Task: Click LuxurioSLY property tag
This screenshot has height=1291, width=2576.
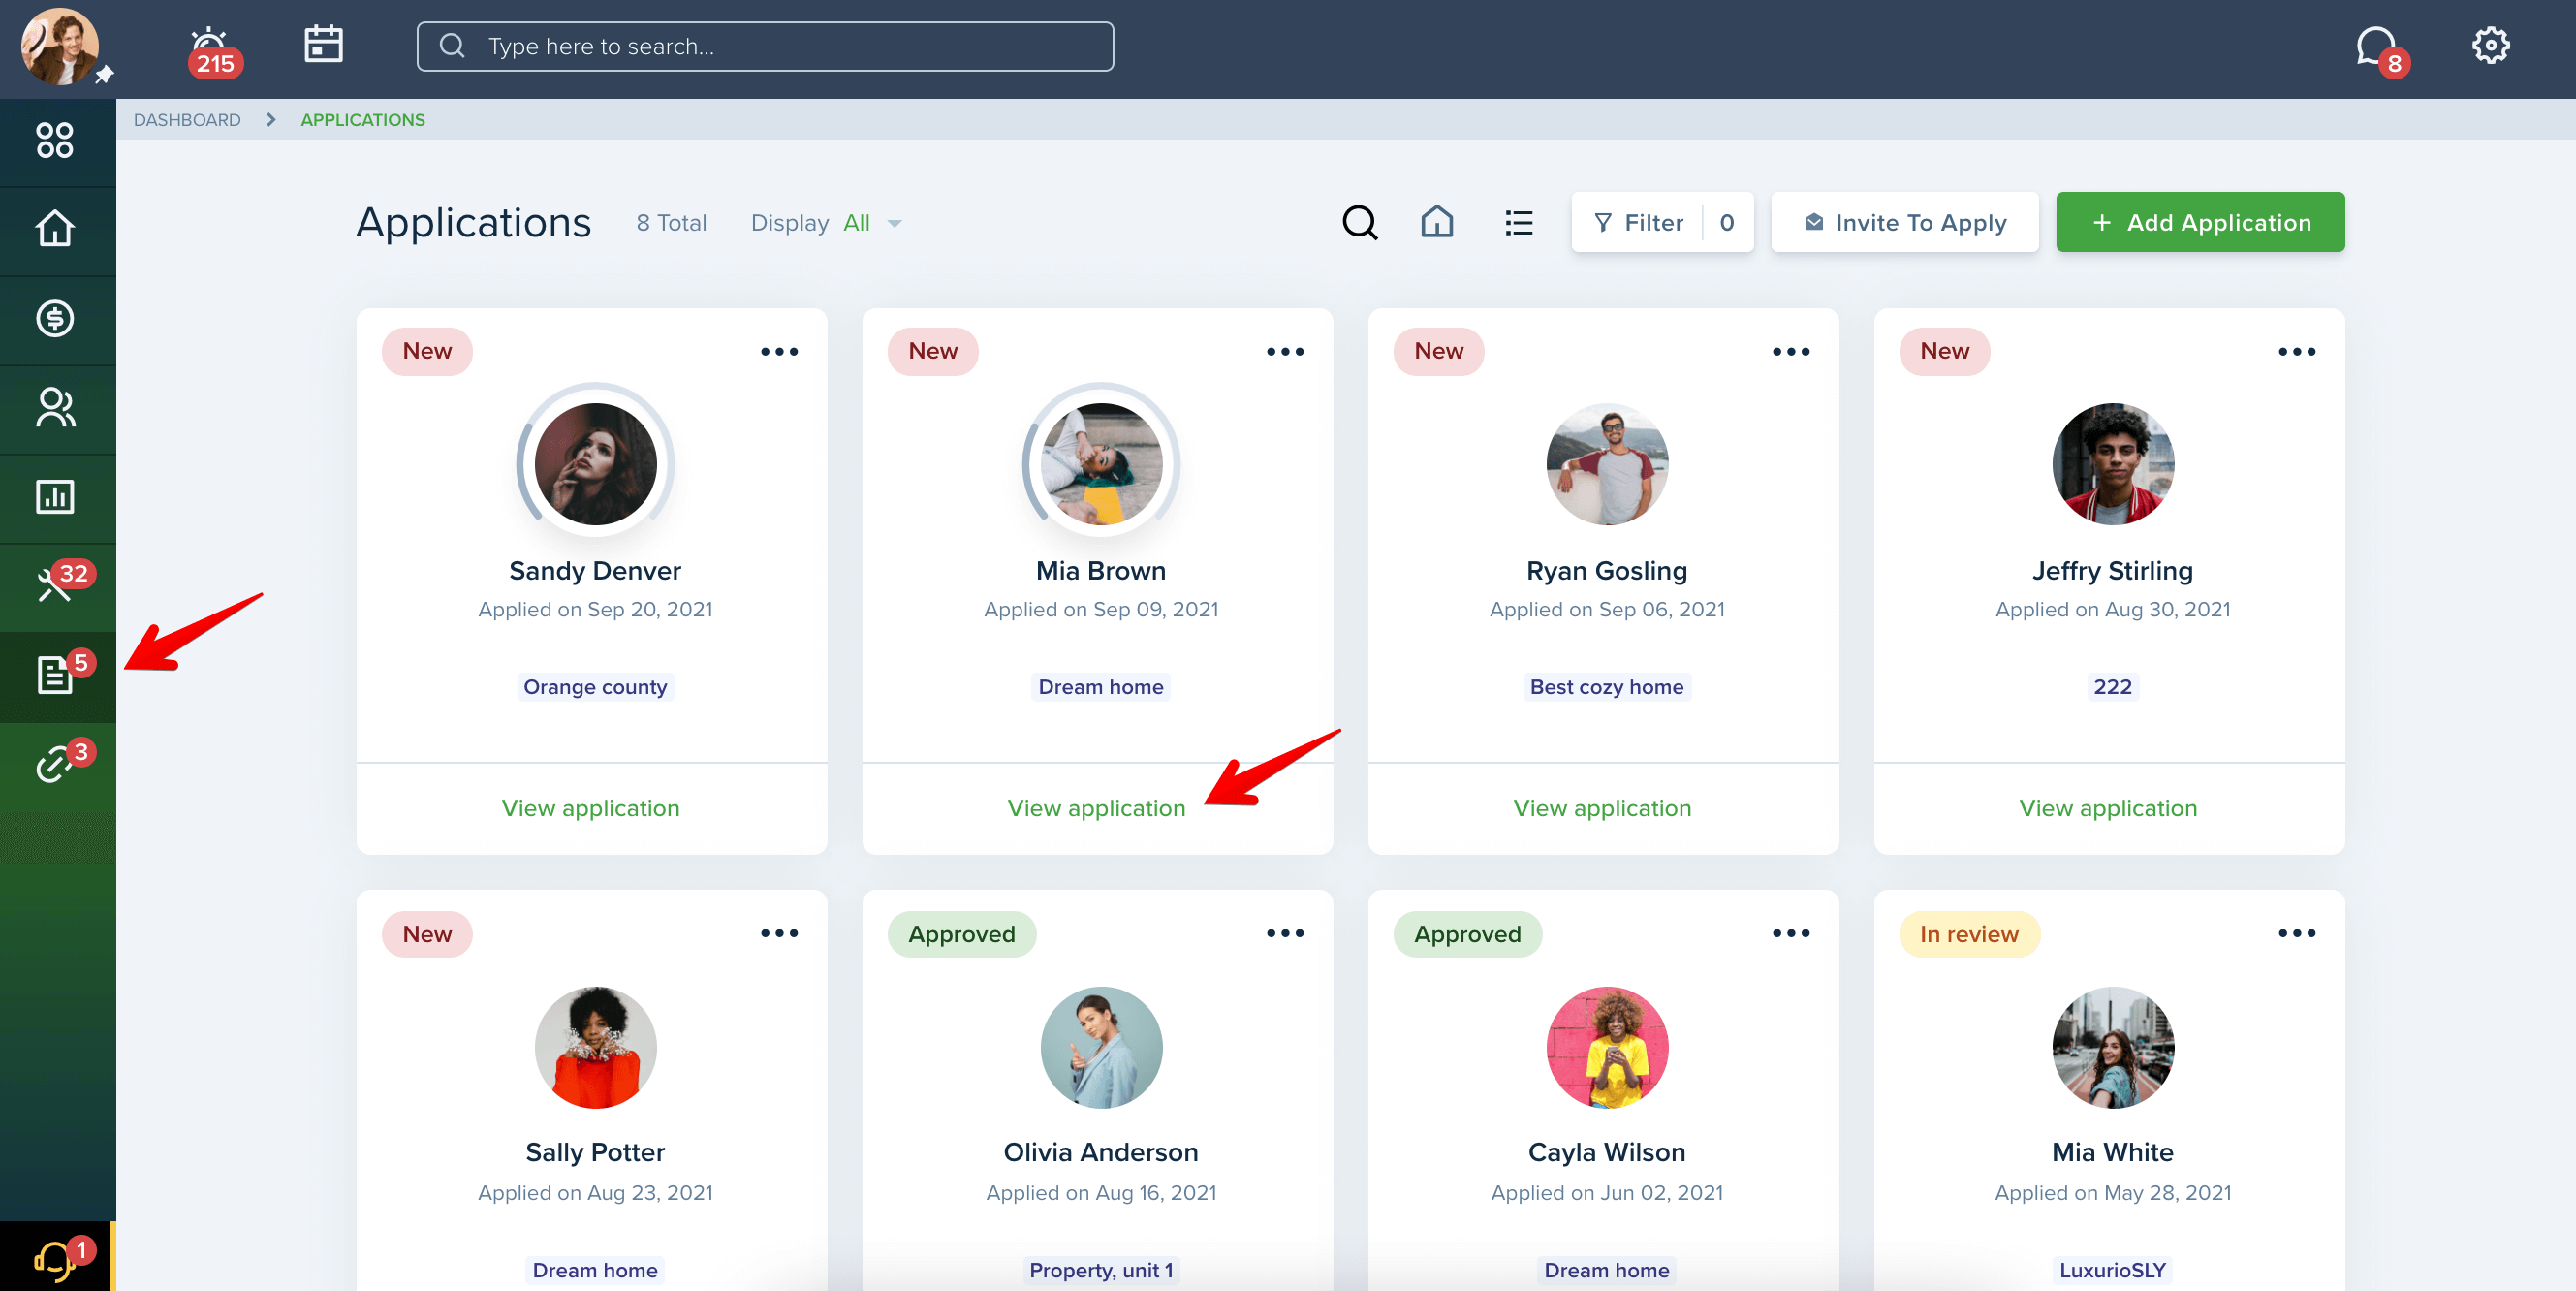Action: click(2113, 1270)
